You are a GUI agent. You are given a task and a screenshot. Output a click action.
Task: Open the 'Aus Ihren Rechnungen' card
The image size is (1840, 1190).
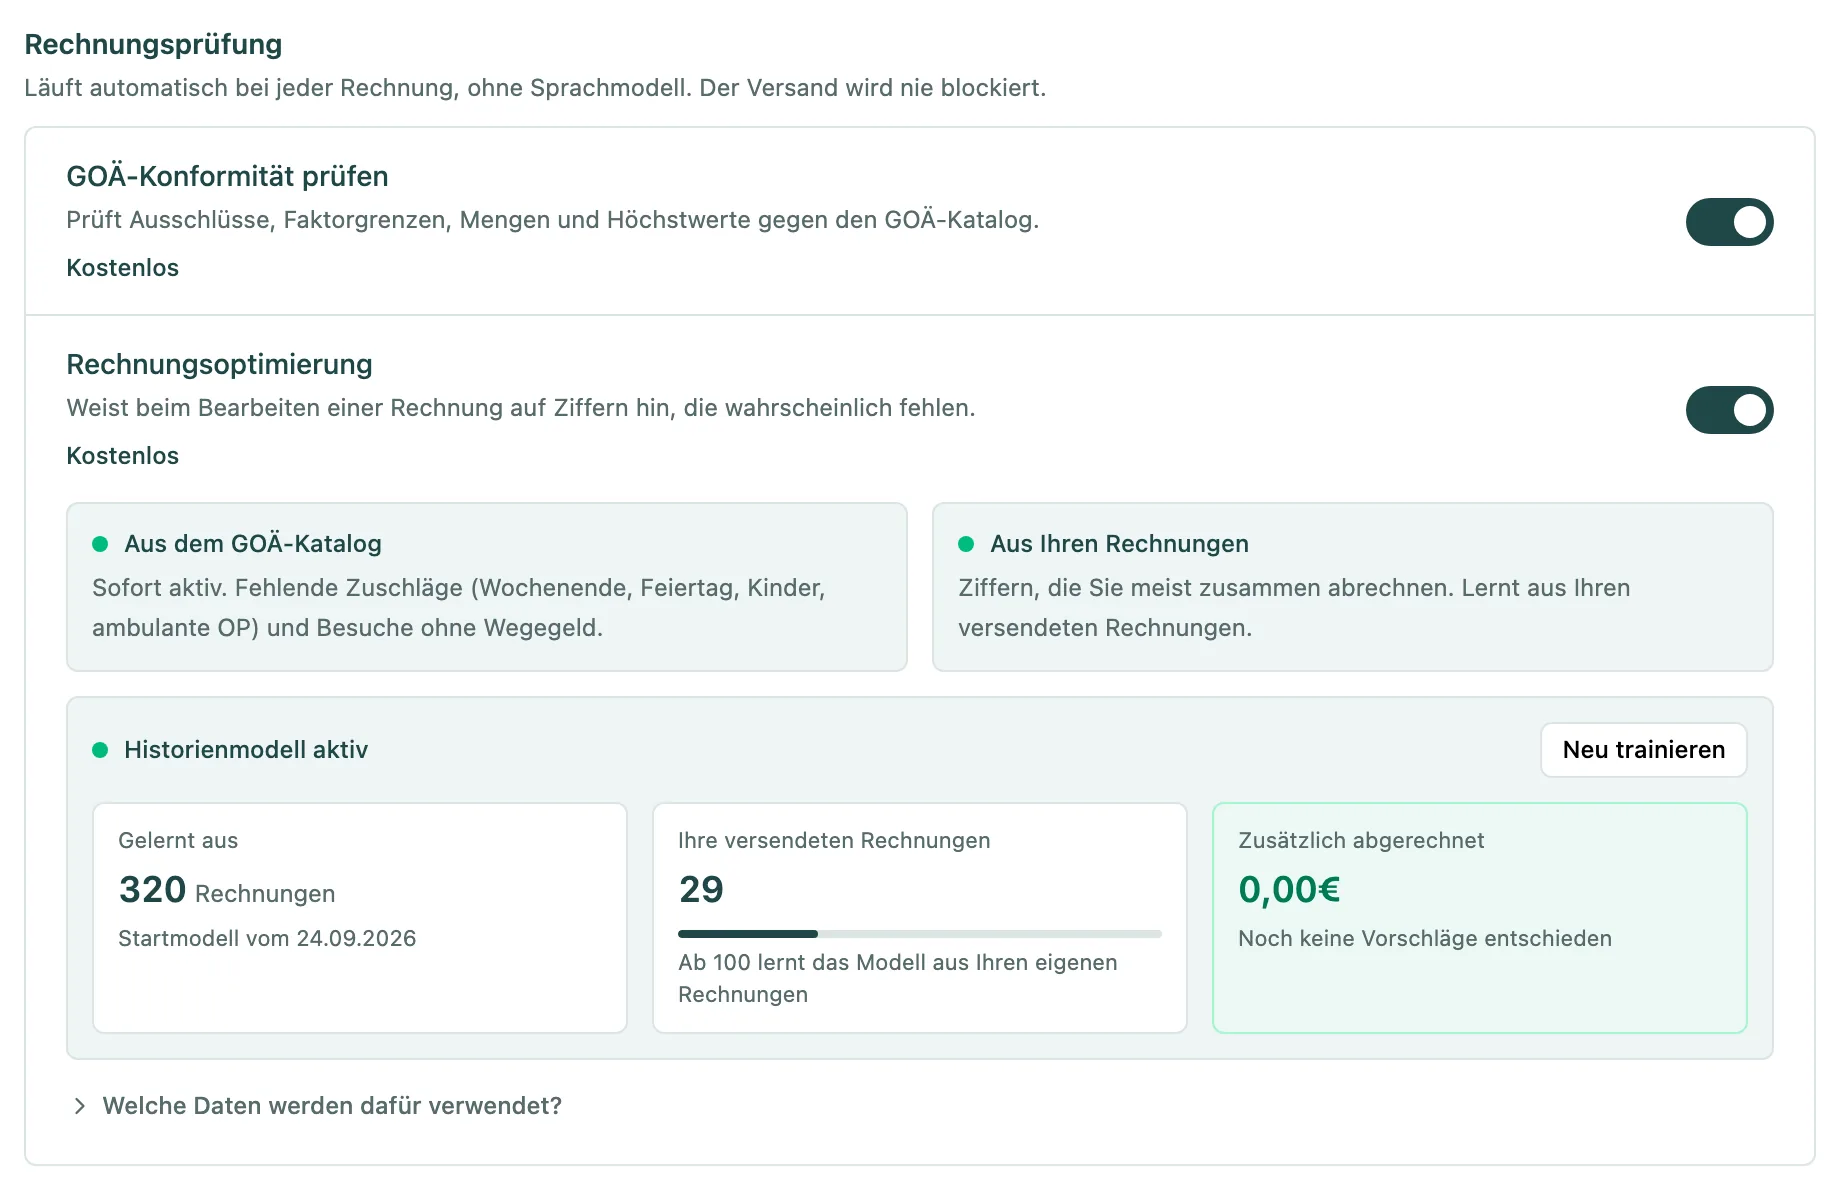(x=1353, y=587)
